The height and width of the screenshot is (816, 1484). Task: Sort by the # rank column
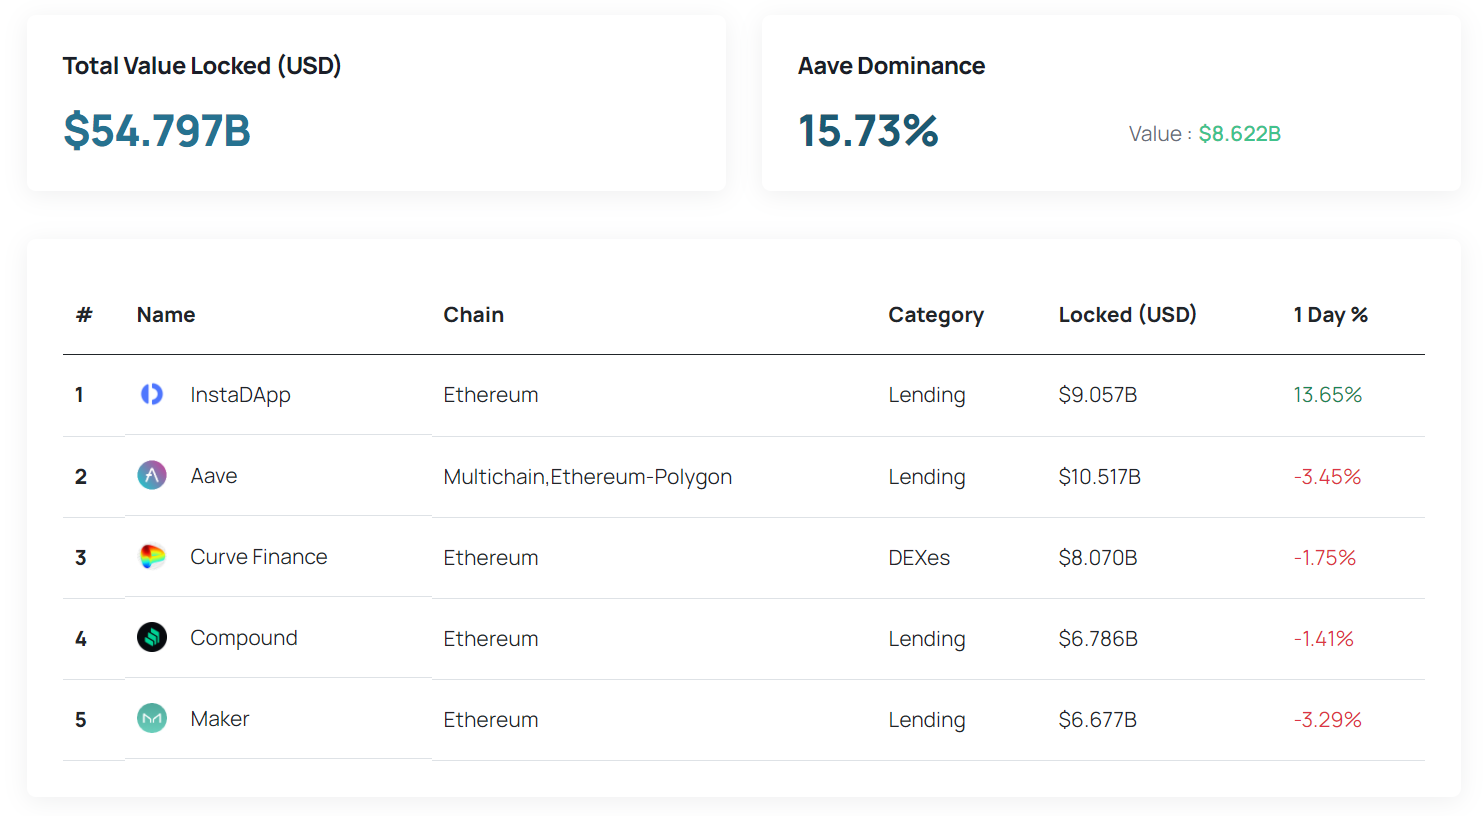coord(84,315)
